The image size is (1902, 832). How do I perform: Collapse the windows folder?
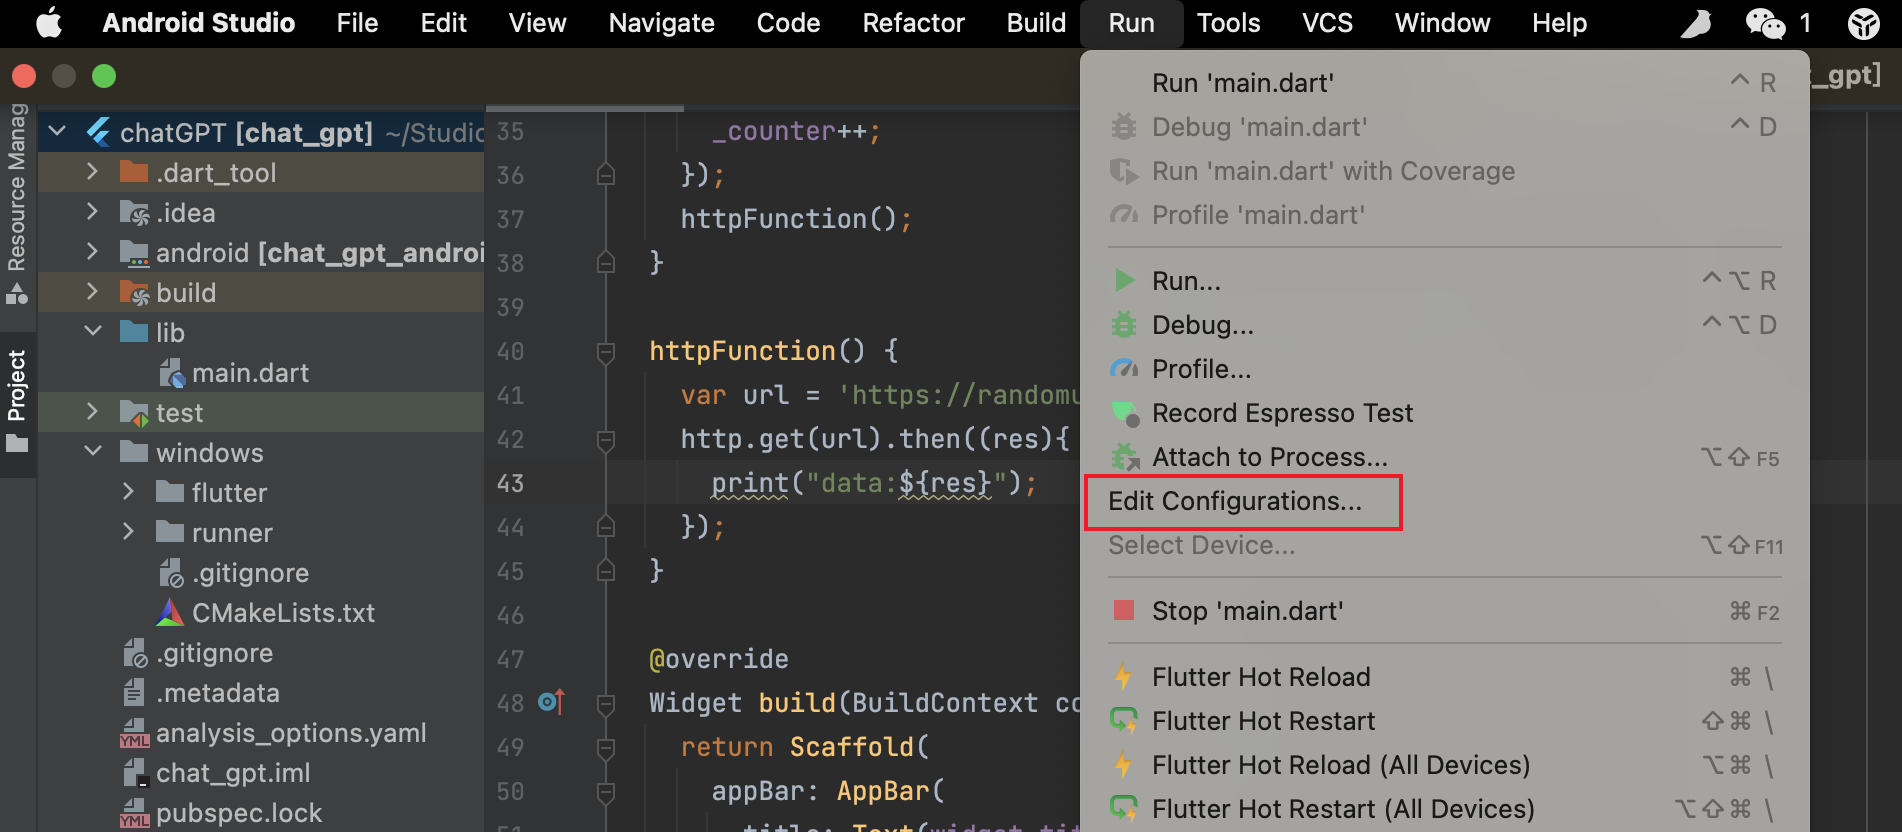(93, 451)
